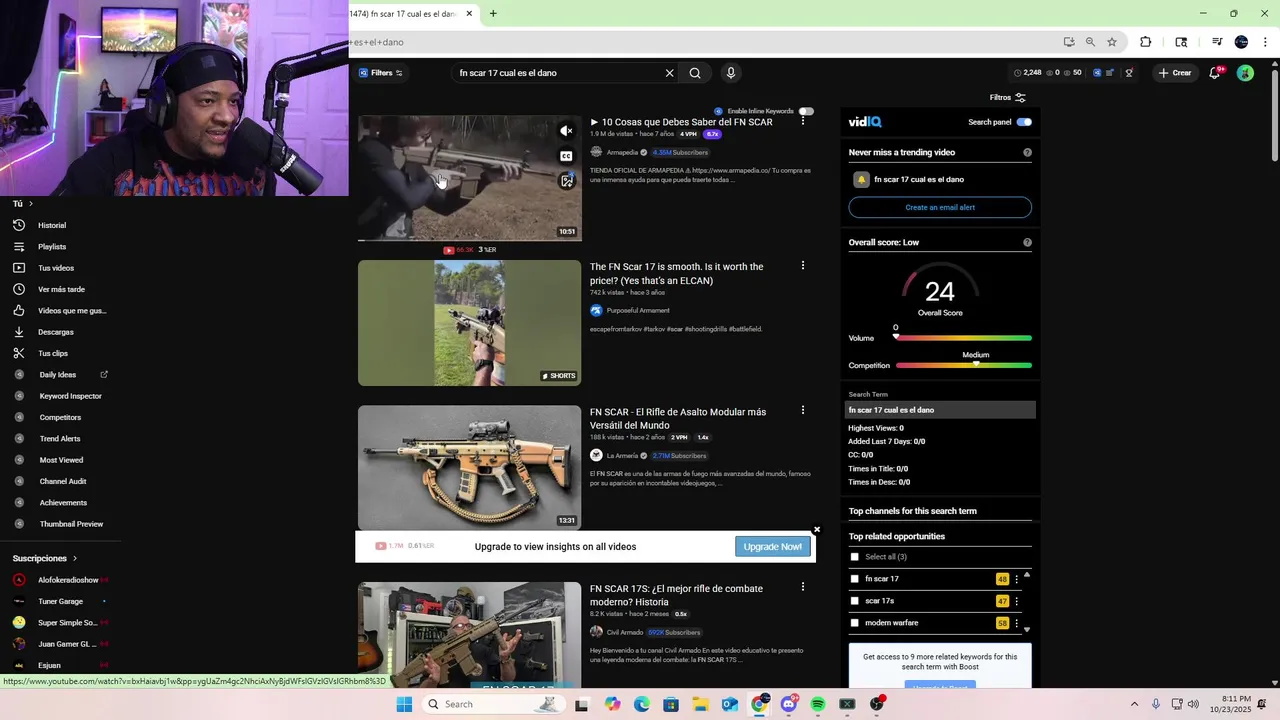Screen dimensions: 1280x720
Task: Bookmark this page with star icon
Action: tap(1112, 42)
